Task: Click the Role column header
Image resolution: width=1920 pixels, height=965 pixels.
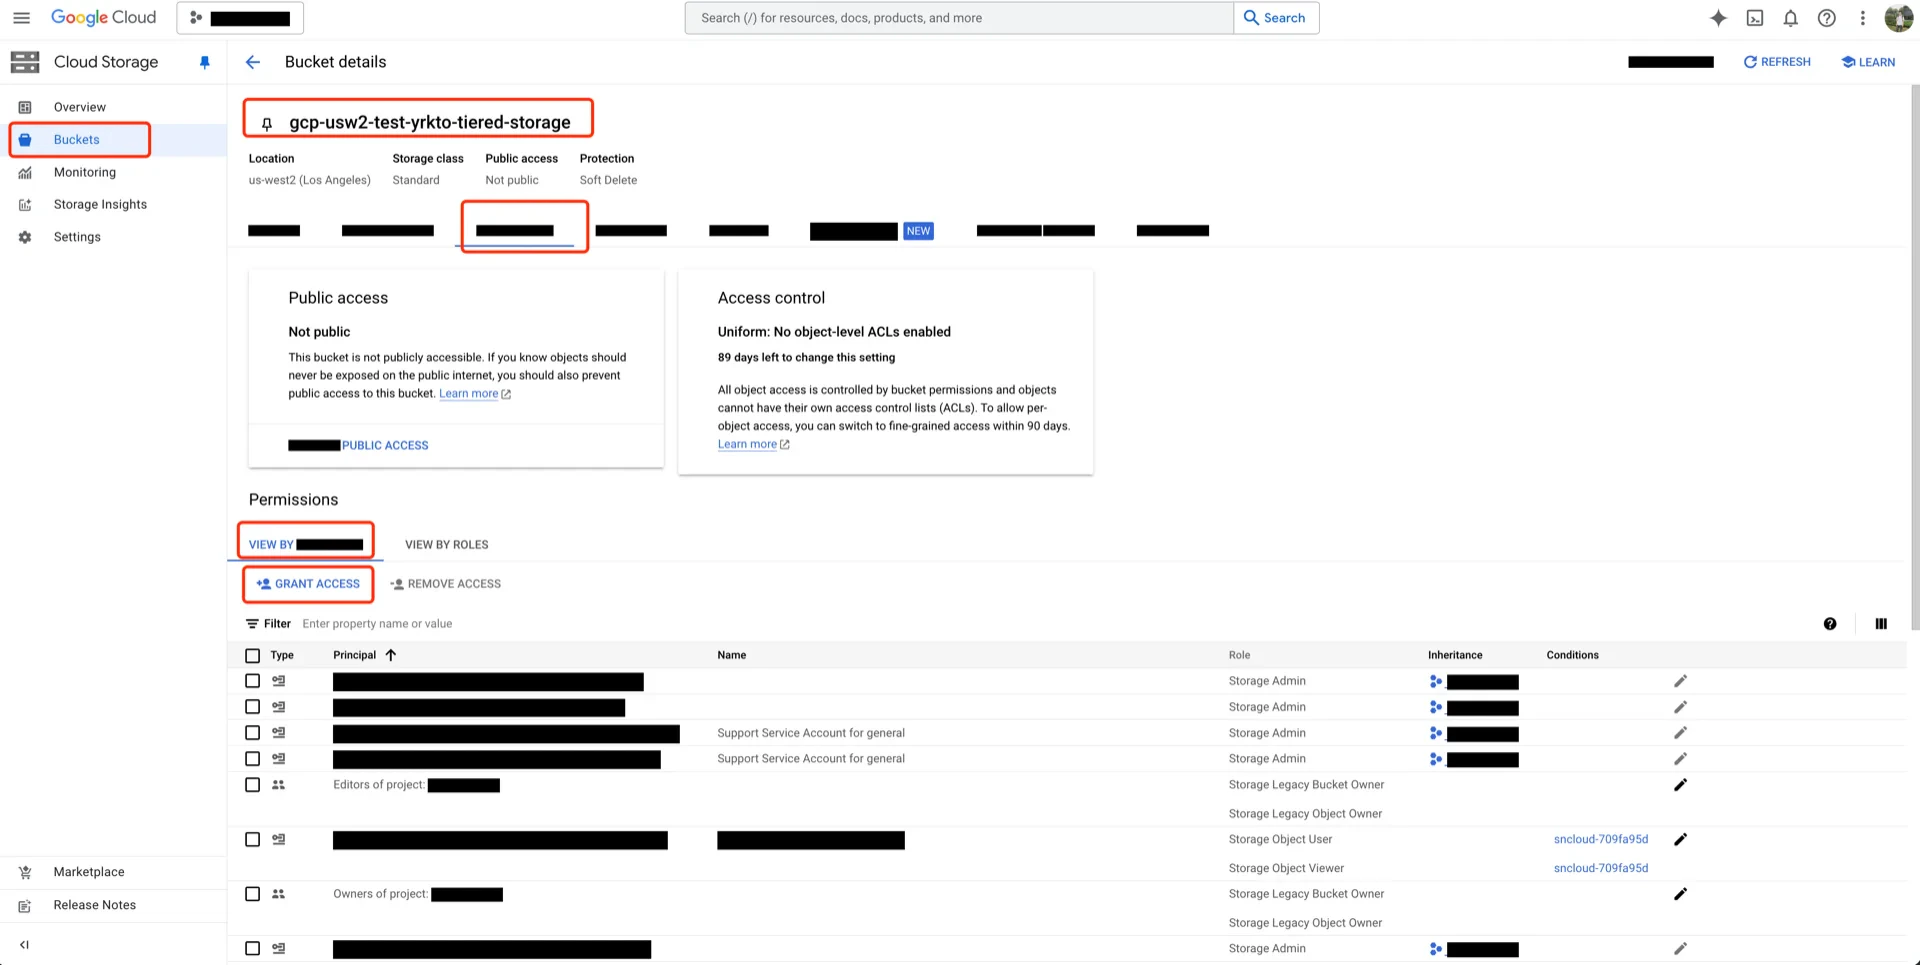Action: pos(1239,655)
